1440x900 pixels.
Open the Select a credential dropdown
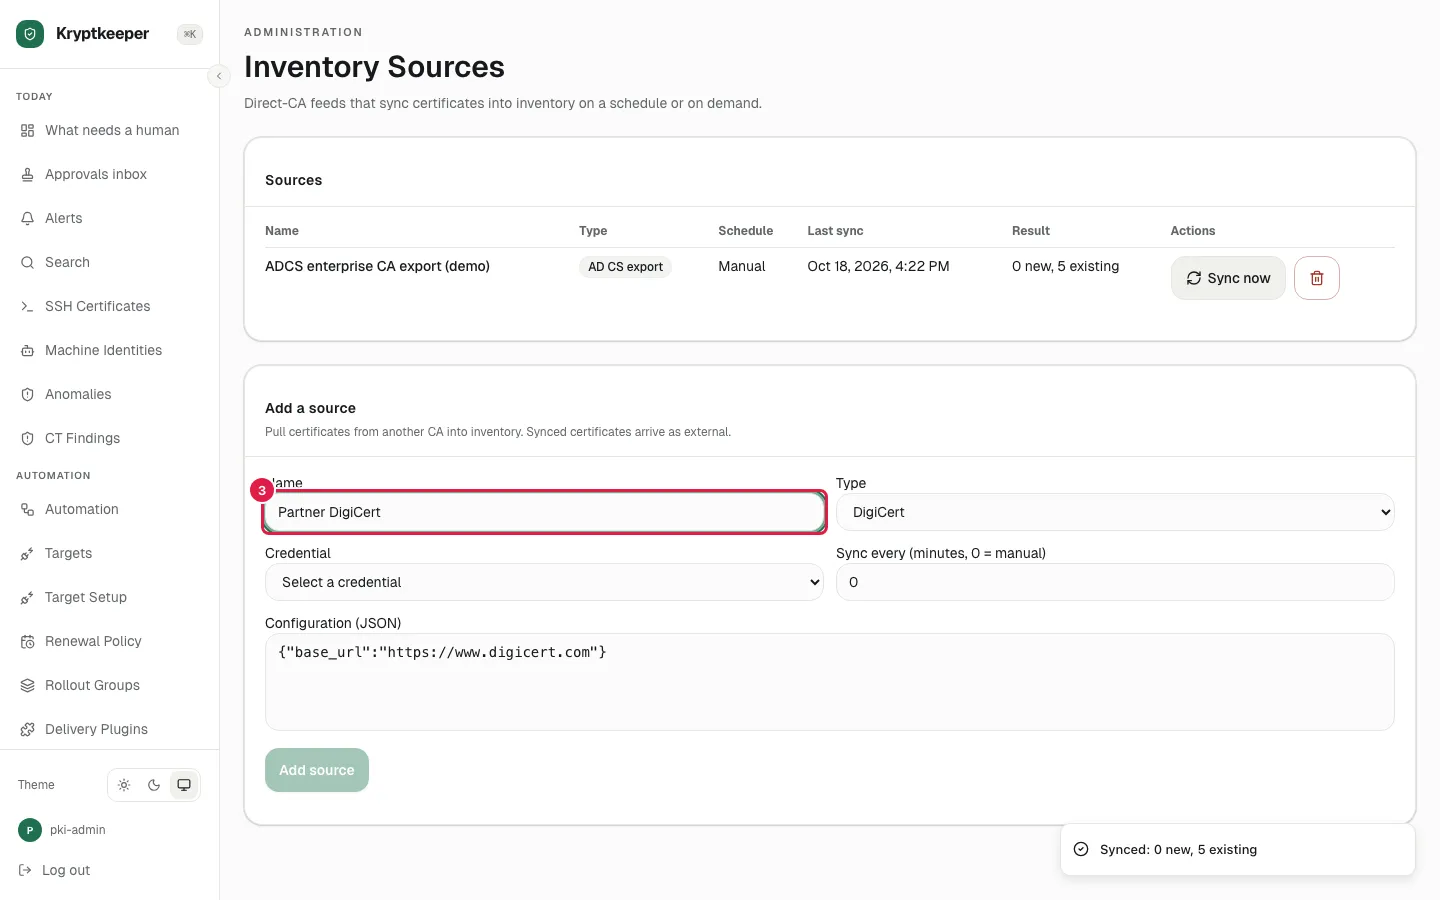(x=544, y=582)
